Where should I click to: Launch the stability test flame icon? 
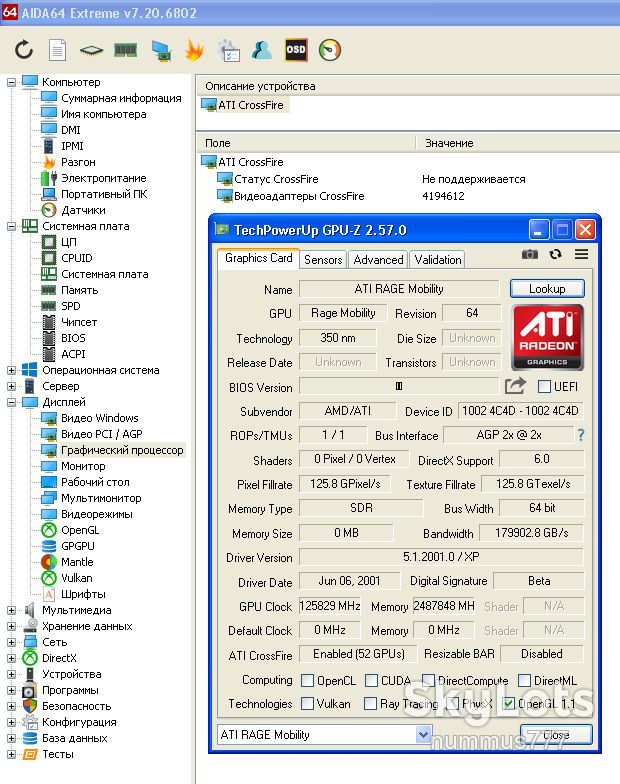[x=194, y=50]
